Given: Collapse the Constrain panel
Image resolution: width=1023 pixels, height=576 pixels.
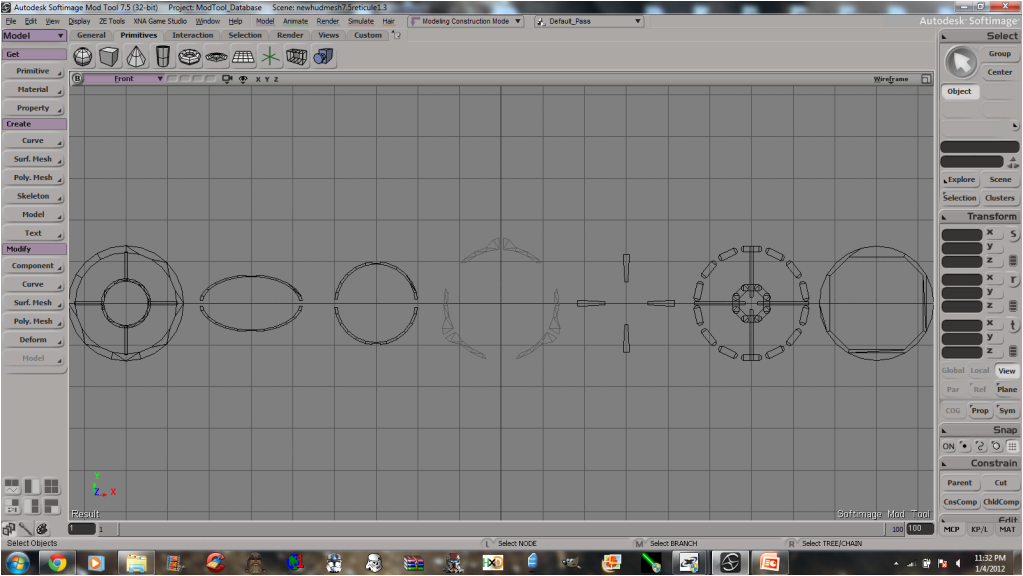Looking at the screenshot, I should tap(943, 464).
